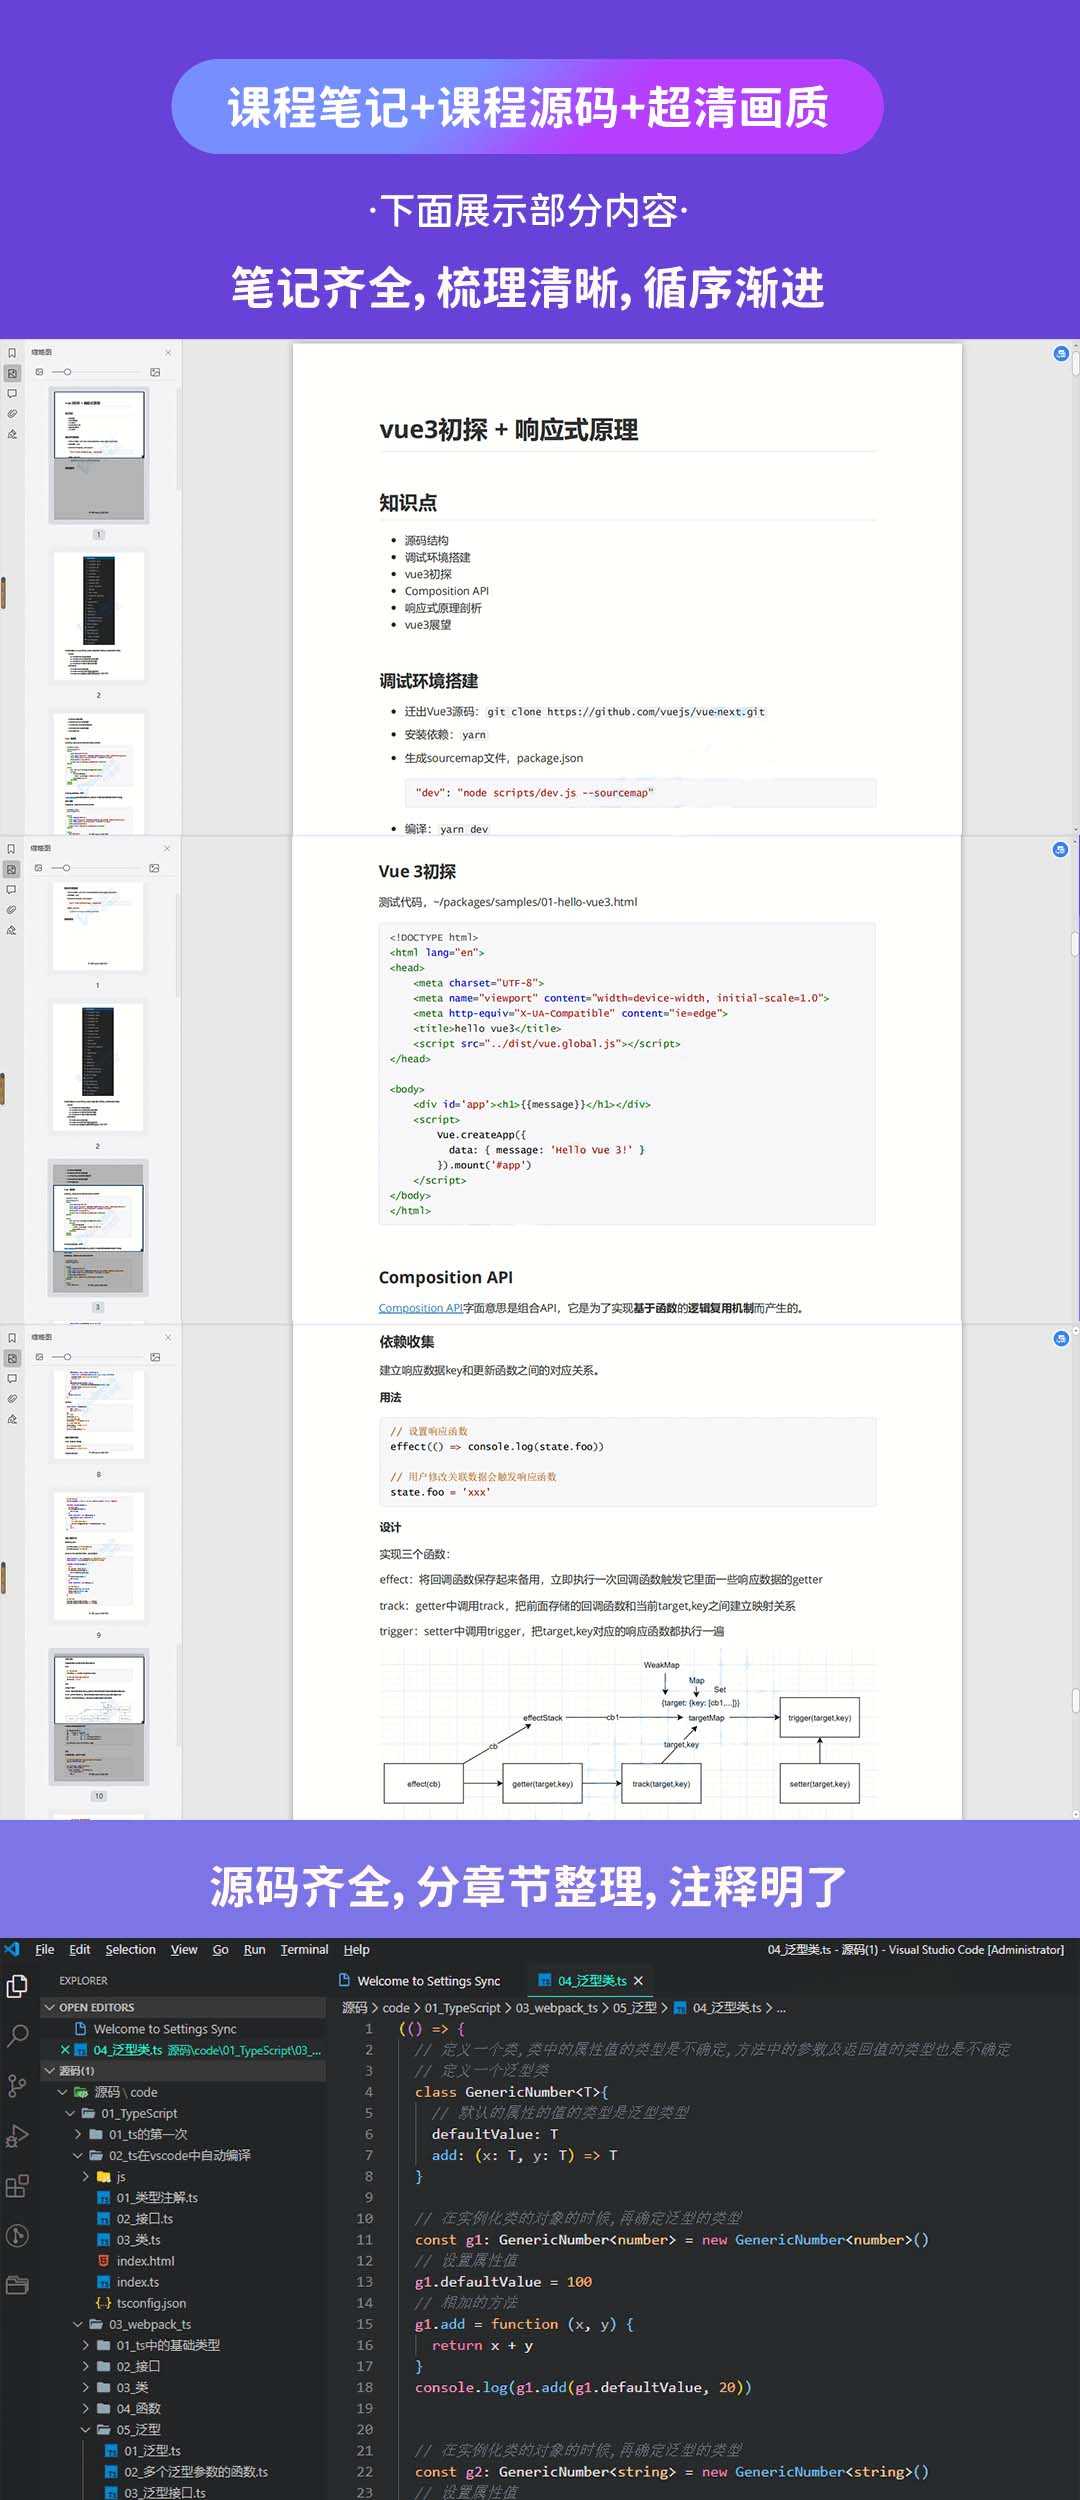
Task: Open the Source Control view icon
Action: [x=17, y=2085]
